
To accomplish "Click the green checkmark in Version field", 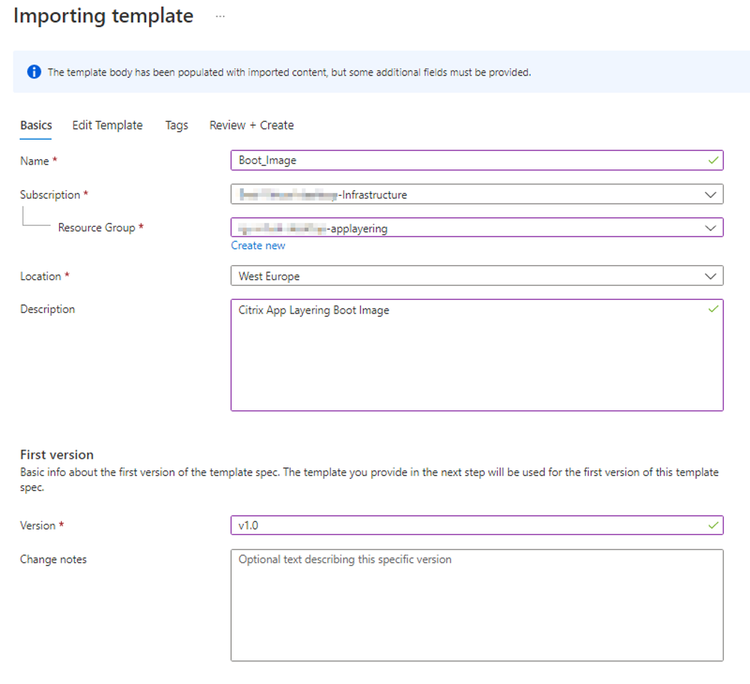I will tap(713, 525).
